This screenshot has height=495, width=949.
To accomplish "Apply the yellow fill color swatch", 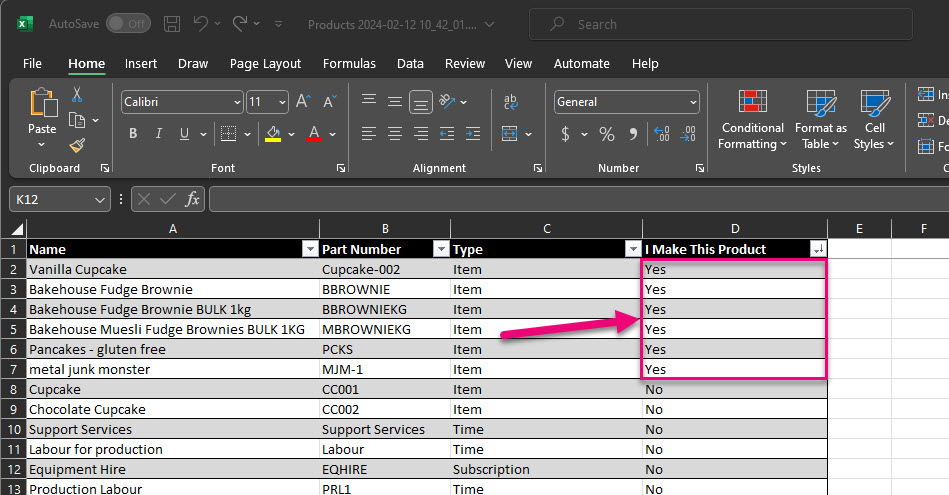I will 274,134.
